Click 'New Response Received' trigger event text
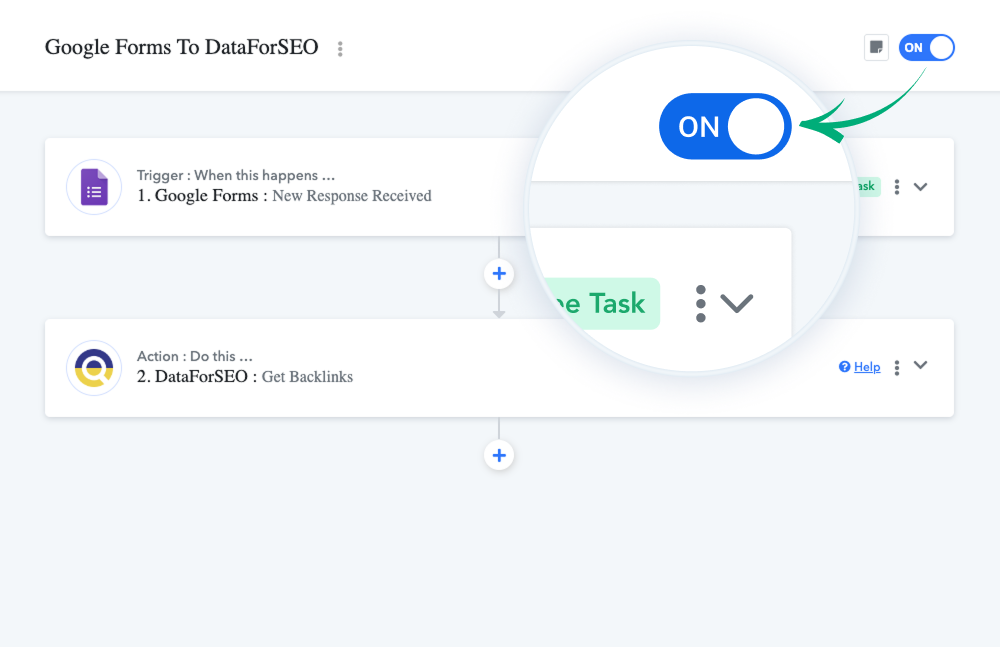Viewport: 1000px width, 647px height. [x=352, y=196]
